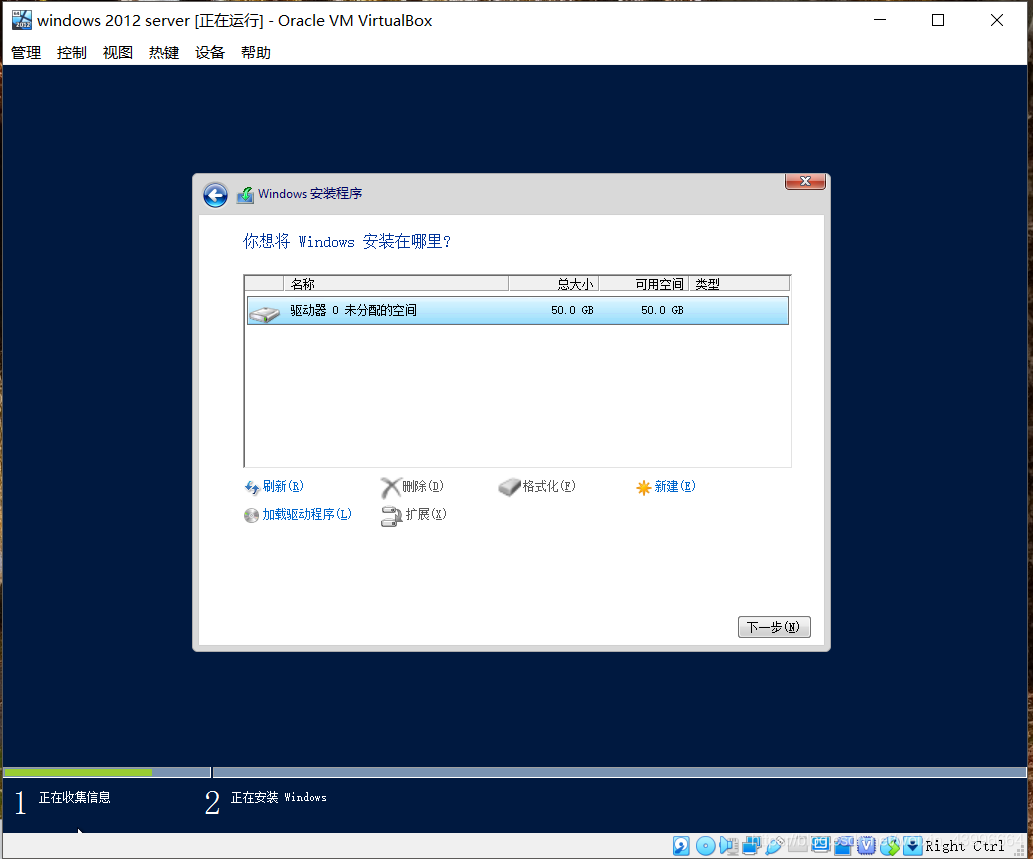Screen dimensions: 1033x859
Task: Click the 加载驱动程序(L) link
Action: [x=307, y=515]
